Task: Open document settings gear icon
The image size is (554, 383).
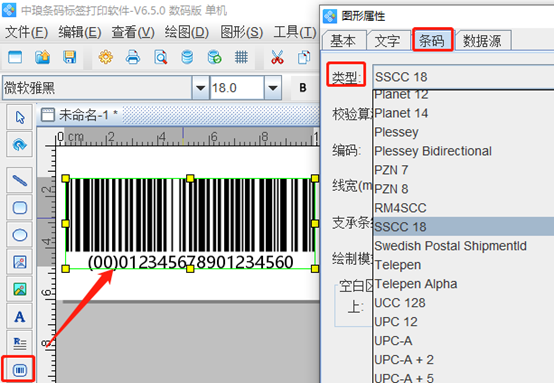Action: 106,57
